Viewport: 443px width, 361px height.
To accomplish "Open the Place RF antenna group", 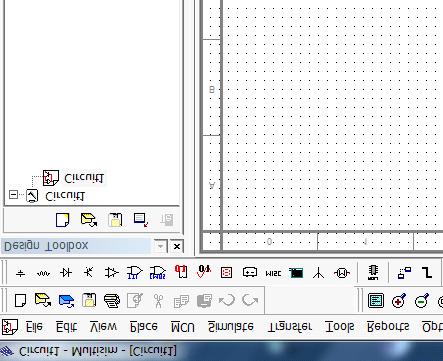I will coord(319,273).
